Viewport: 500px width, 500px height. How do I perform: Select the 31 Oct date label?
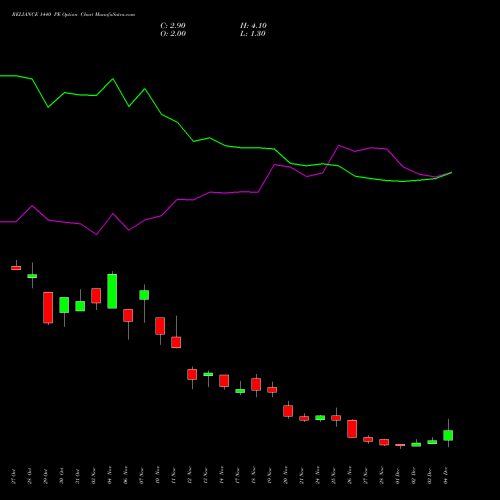(x=78, y=476)
